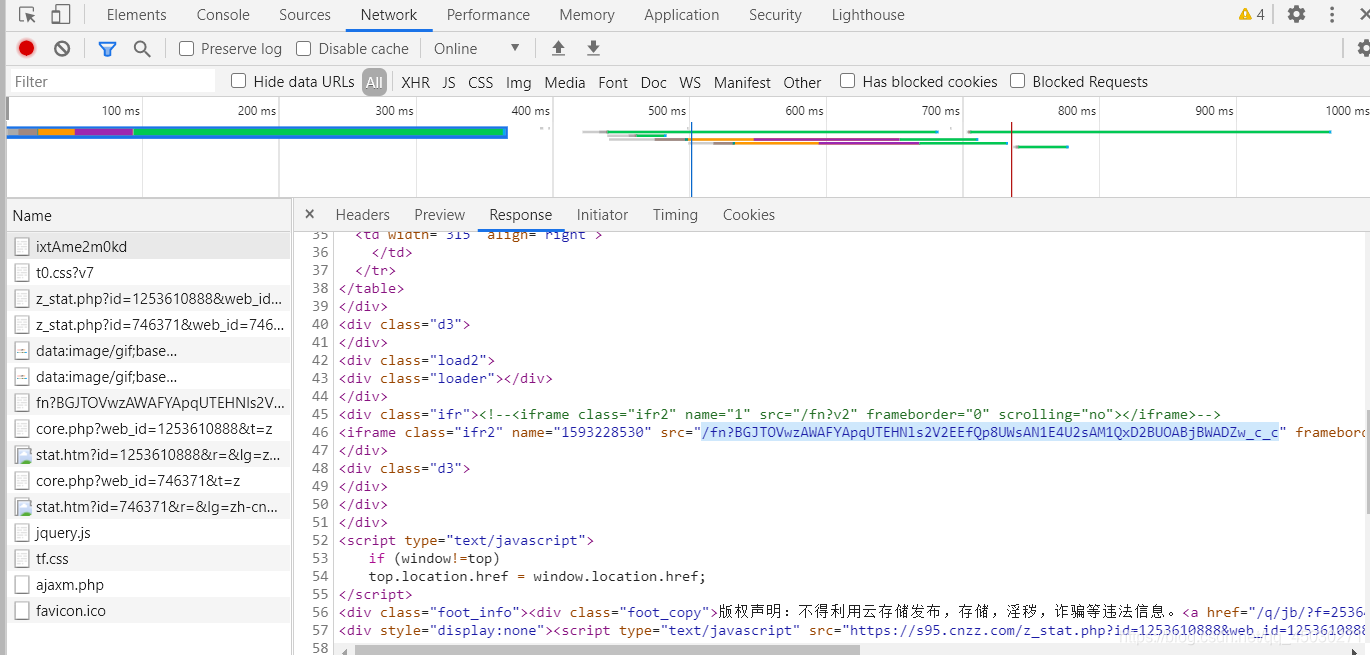This screenshot has height=655, width=1370.
Task: Open the Security panel tab
Action: tap(775, 15)
